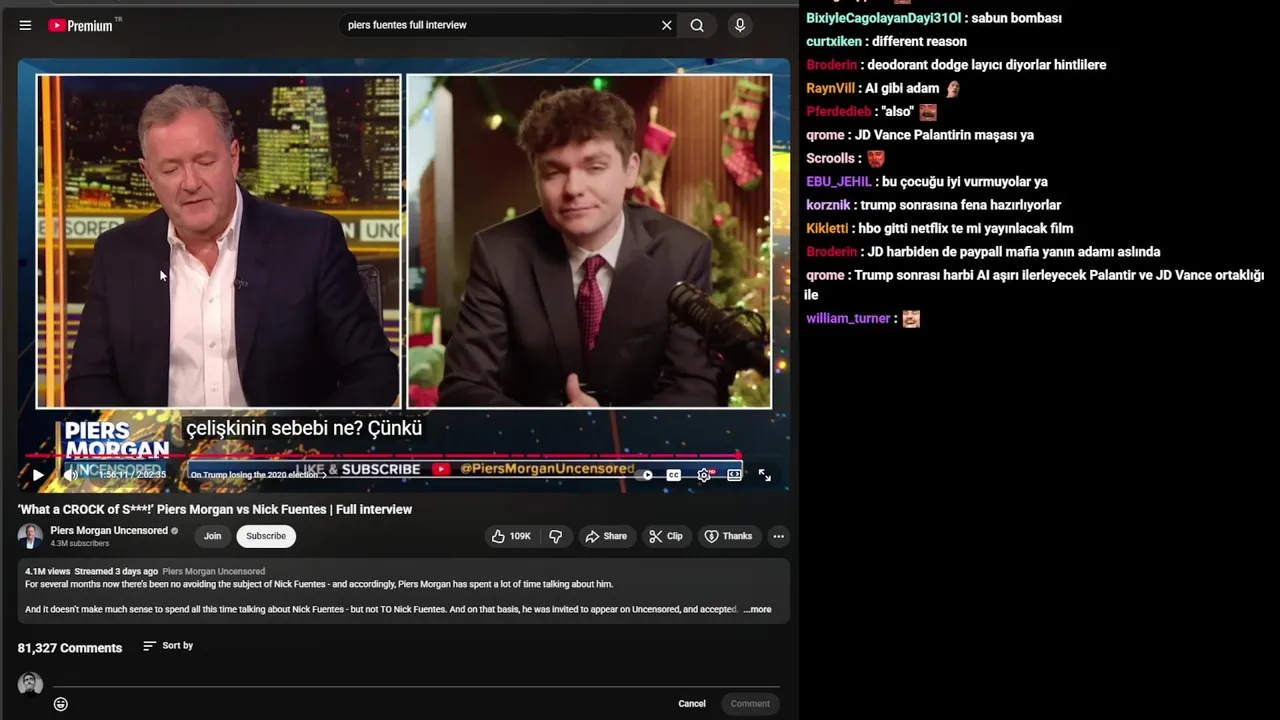Toggle closed captions CC button
This screenshot has width=1280, height=720.
(674, 475)
